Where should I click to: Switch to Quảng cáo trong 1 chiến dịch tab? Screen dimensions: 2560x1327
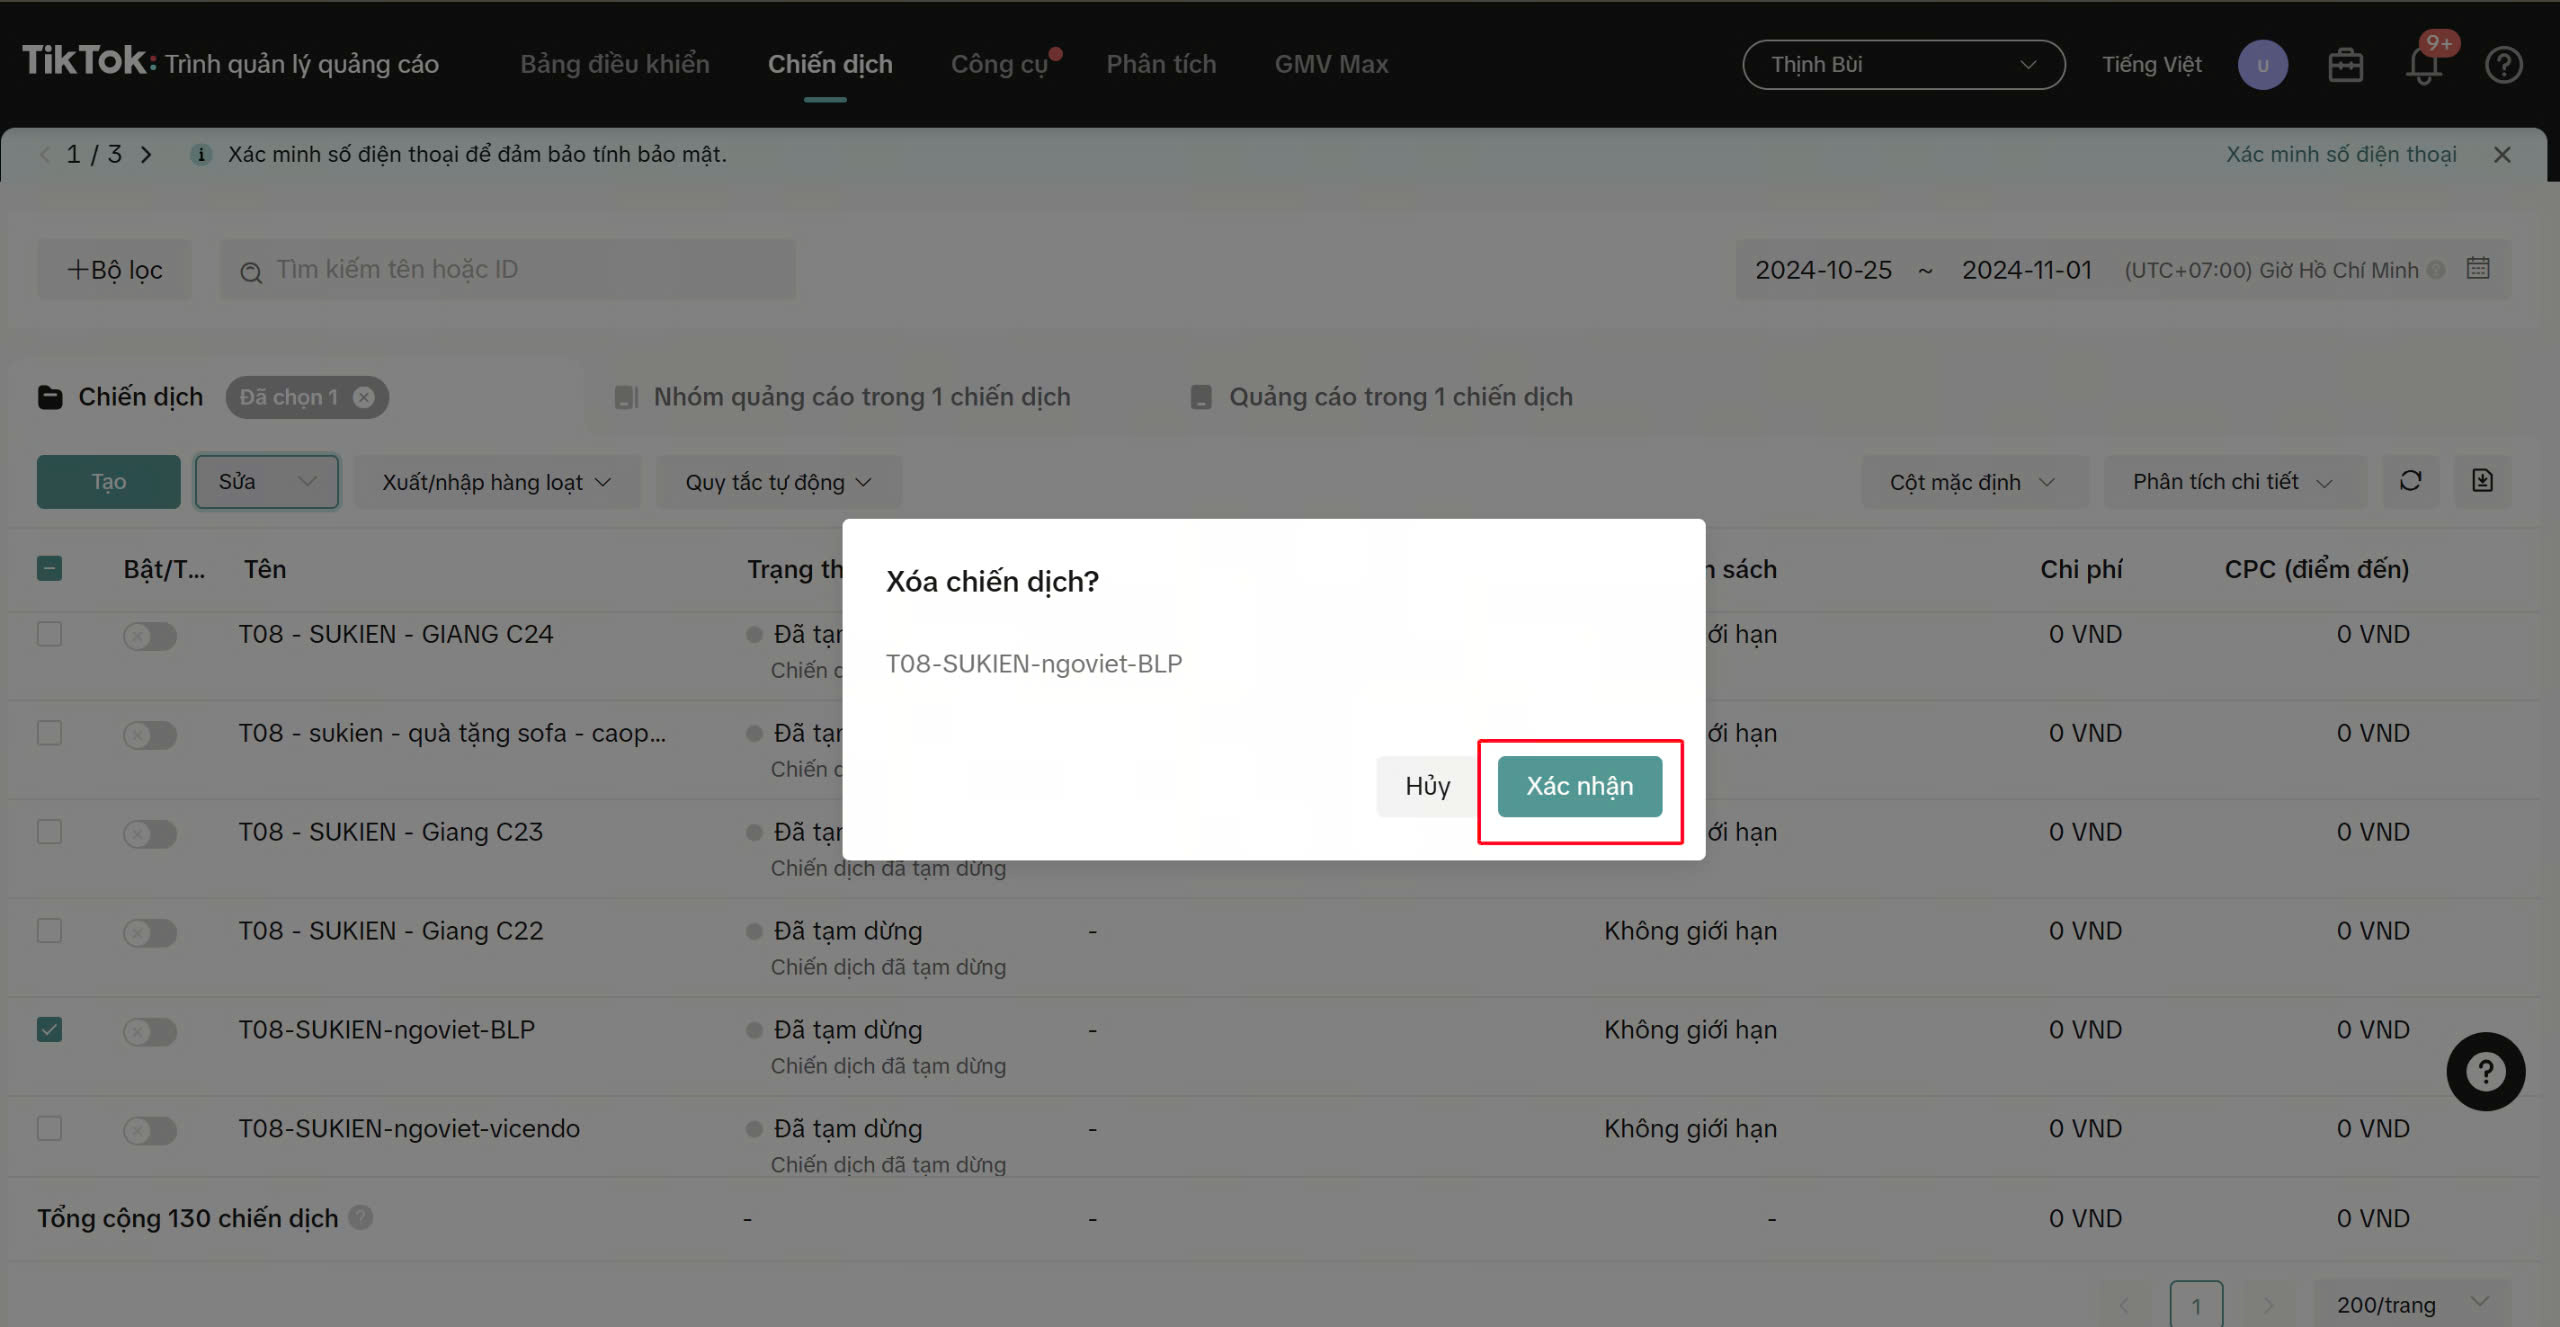(1400, 397)
